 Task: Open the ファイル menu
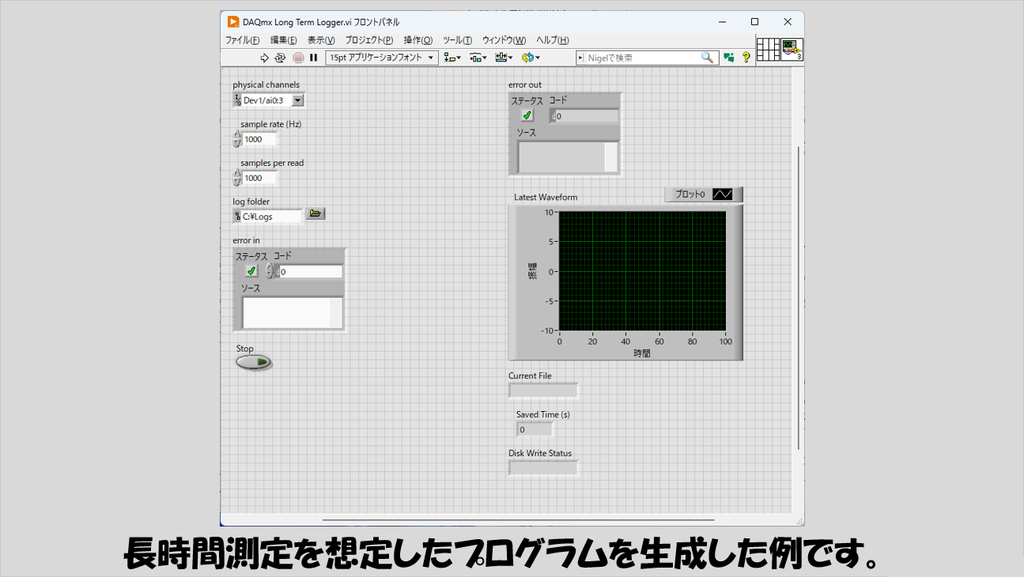pyautogui.click(x=242, y=40)
